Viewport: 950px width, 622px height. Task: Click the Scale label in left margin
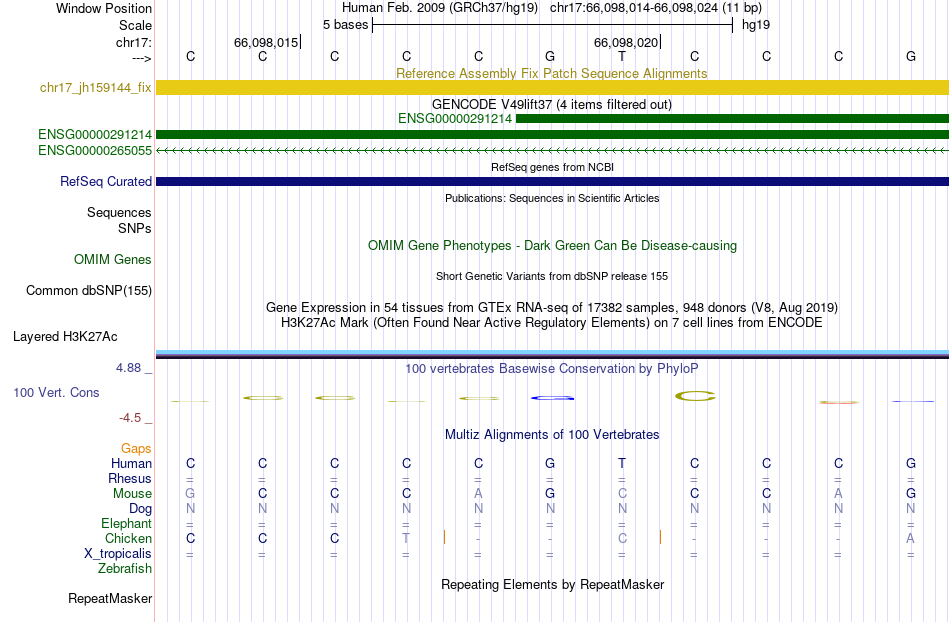pyautogui.click(x=135, y=25)
